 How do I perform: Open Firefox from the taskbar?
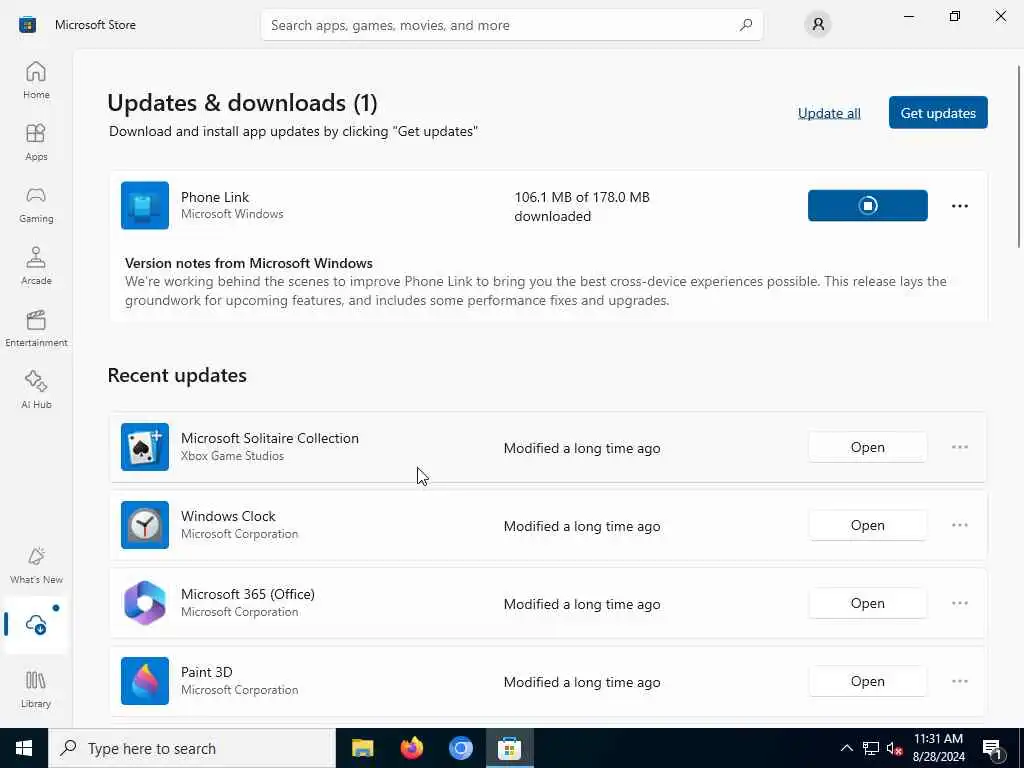coord(411,748)
